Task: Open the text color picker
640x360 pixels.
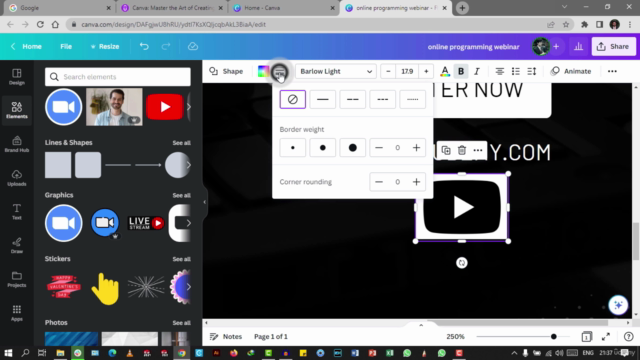Action: (x=445, y=71)
